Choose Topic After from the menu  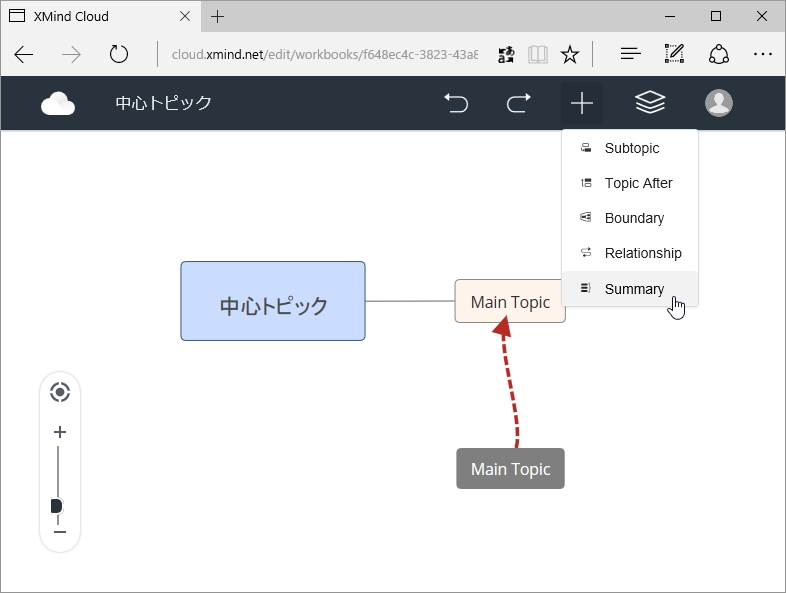pyautogui.click(x=630, y=183)
